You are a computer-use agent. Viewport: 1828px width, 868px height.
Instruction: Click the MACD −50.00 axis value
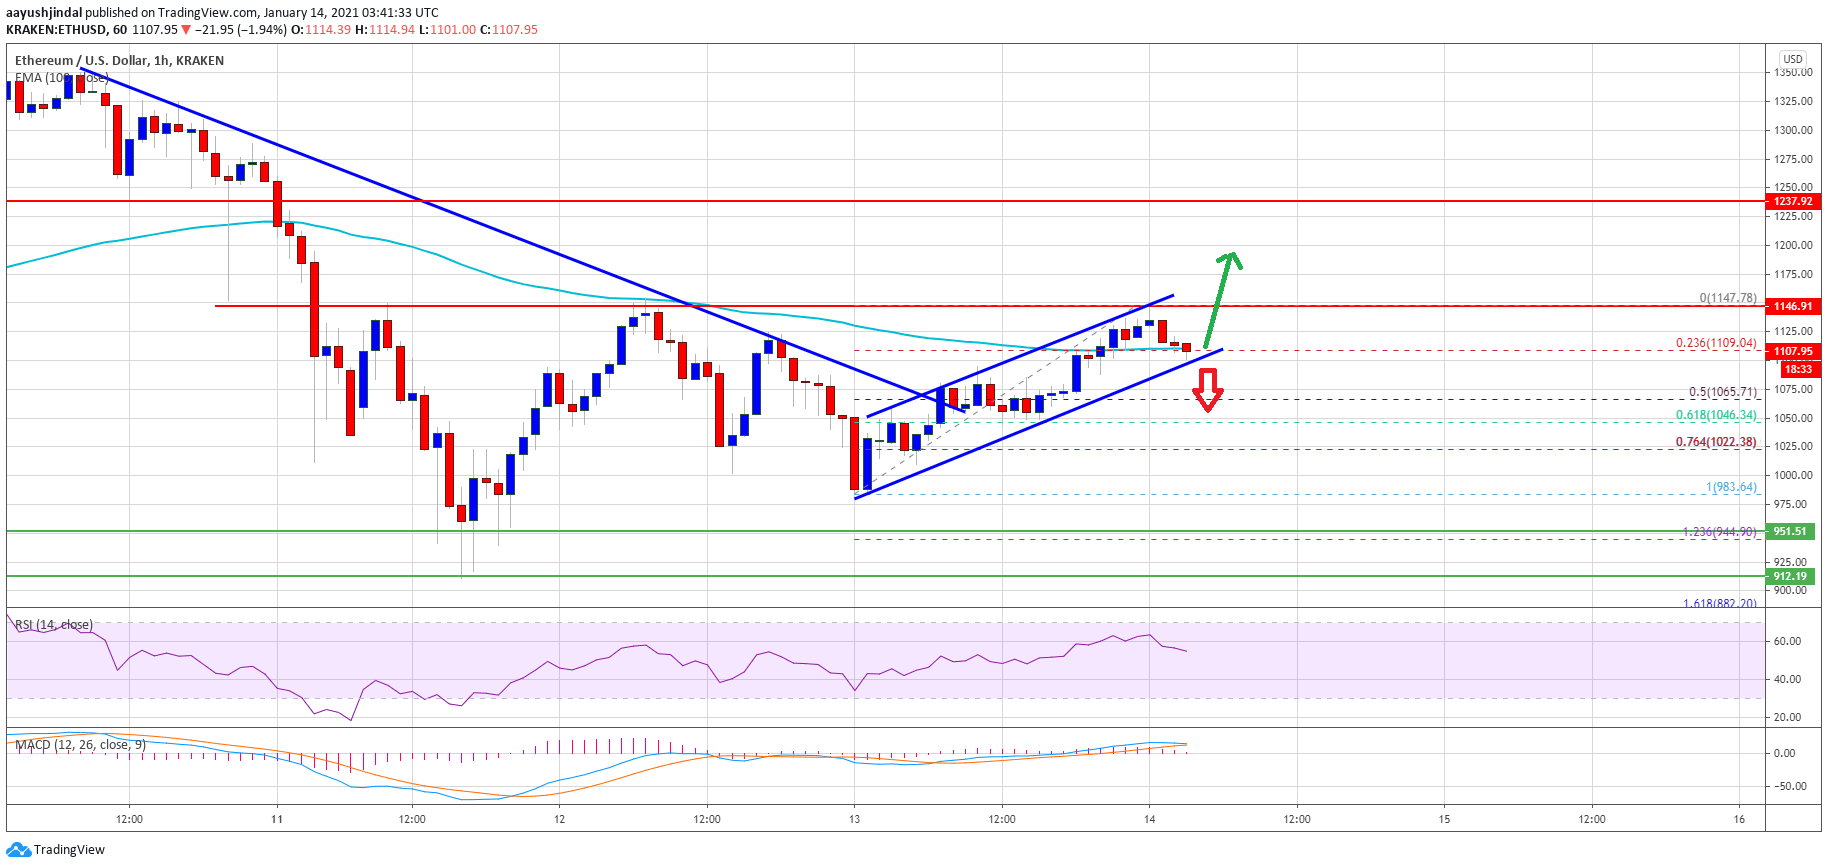[x=1789, y=786]
